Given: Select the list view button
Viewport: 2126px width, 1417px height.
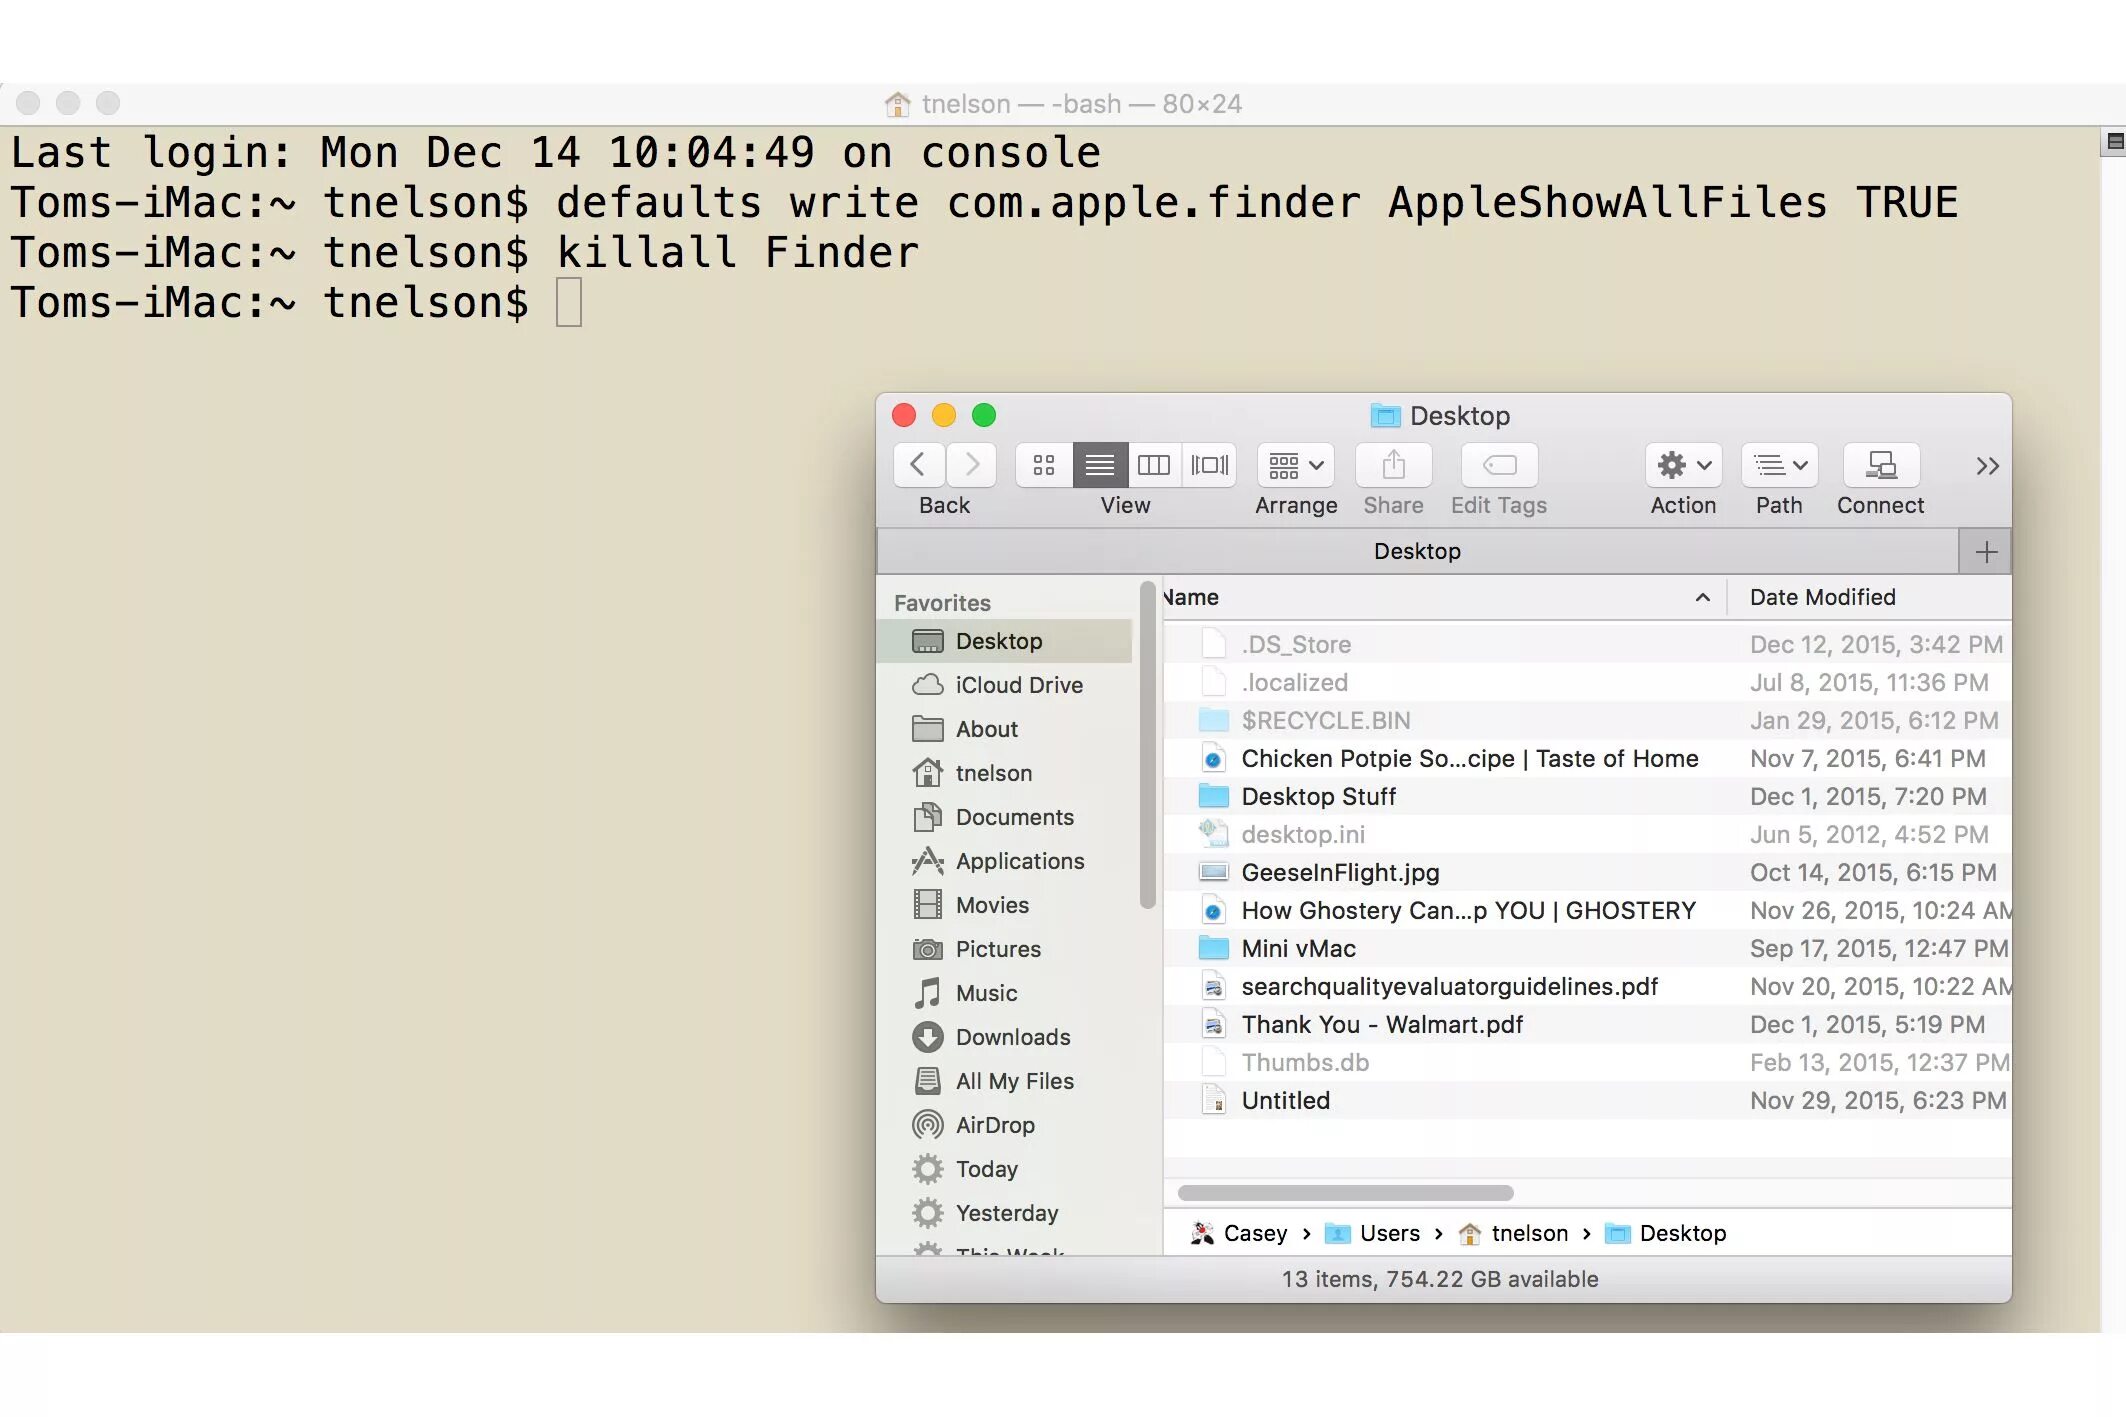Looking at the screenshot, I should click(1099, 465).
